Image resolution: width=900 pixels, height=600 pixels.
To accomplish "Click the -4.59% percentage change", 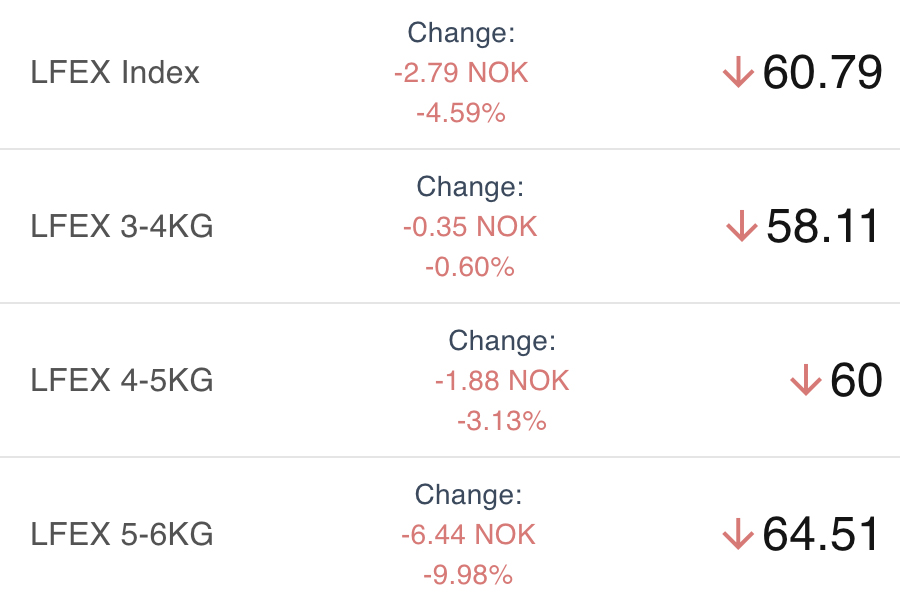I will pos(461,113).
